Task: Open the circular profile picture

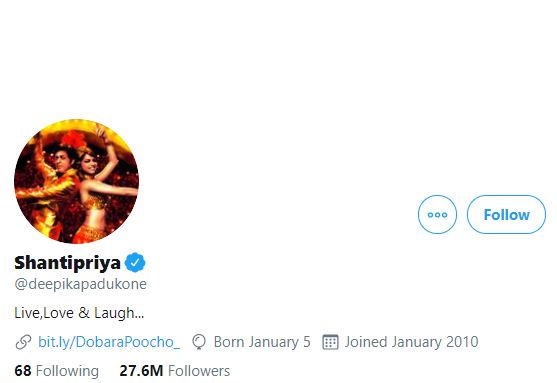Action: click(76, 181)
